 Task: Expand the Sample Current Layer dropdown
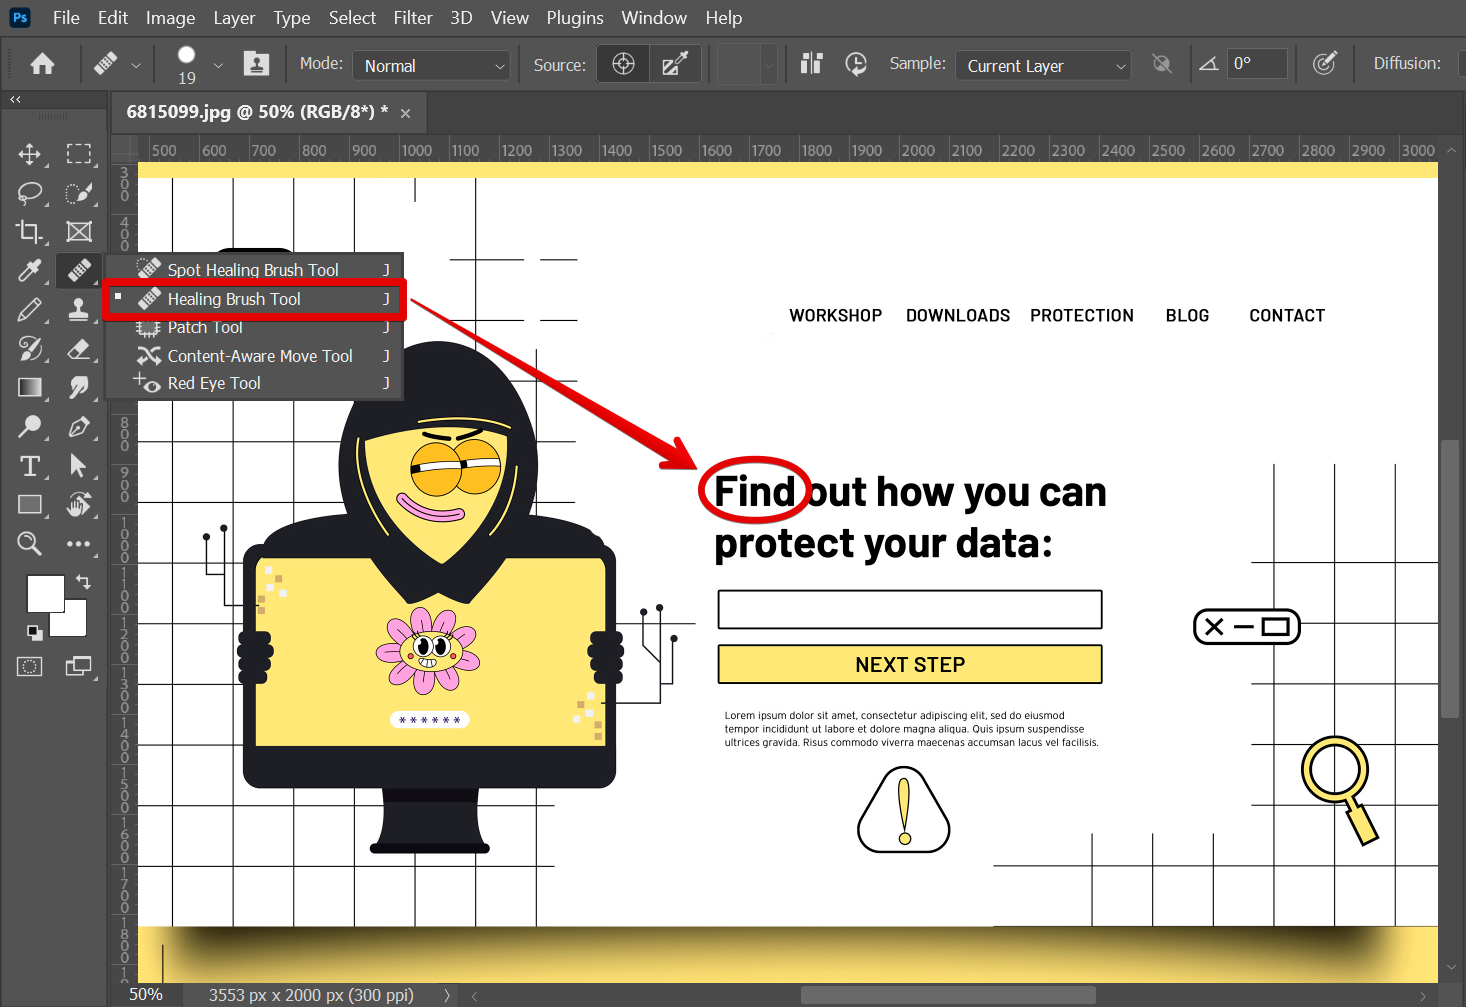(x=1042, y=66)
